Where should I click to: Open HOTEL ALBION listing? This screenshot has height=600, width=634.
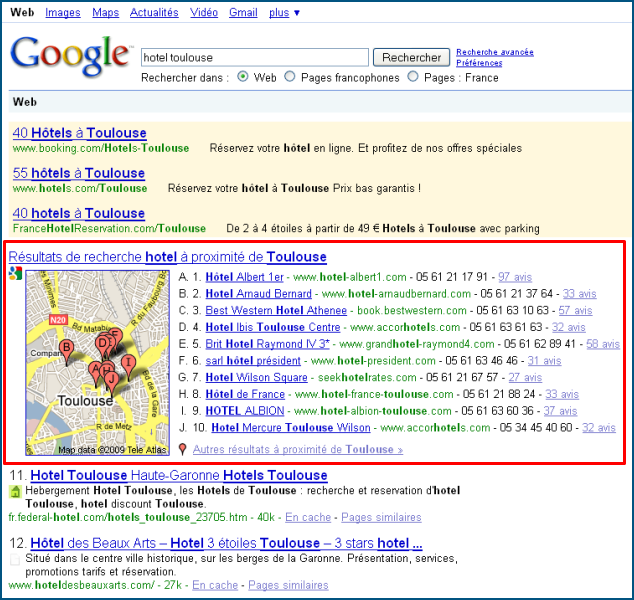pyautogui.click(x=245, y=411)
